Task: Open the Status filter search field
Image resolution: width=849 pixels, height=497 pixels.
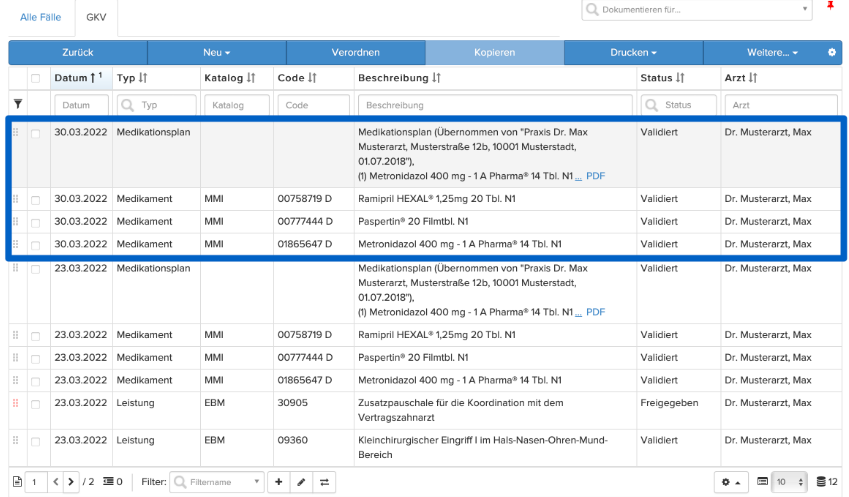Action: point(678,105)
